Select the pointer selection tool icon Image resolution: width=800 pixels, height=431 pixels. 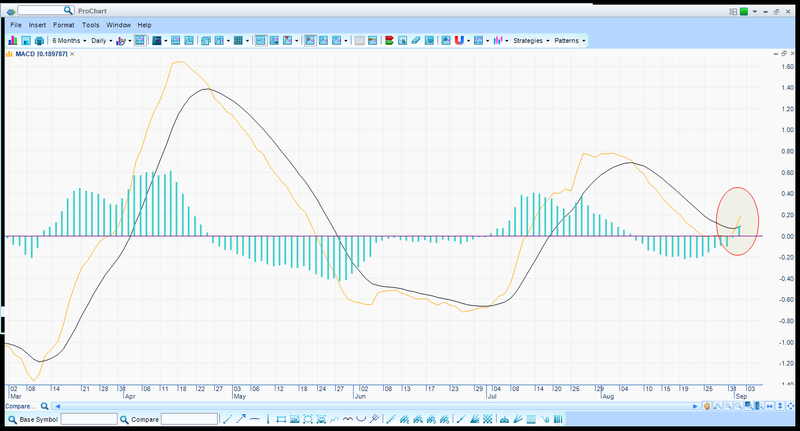(403, 40)
